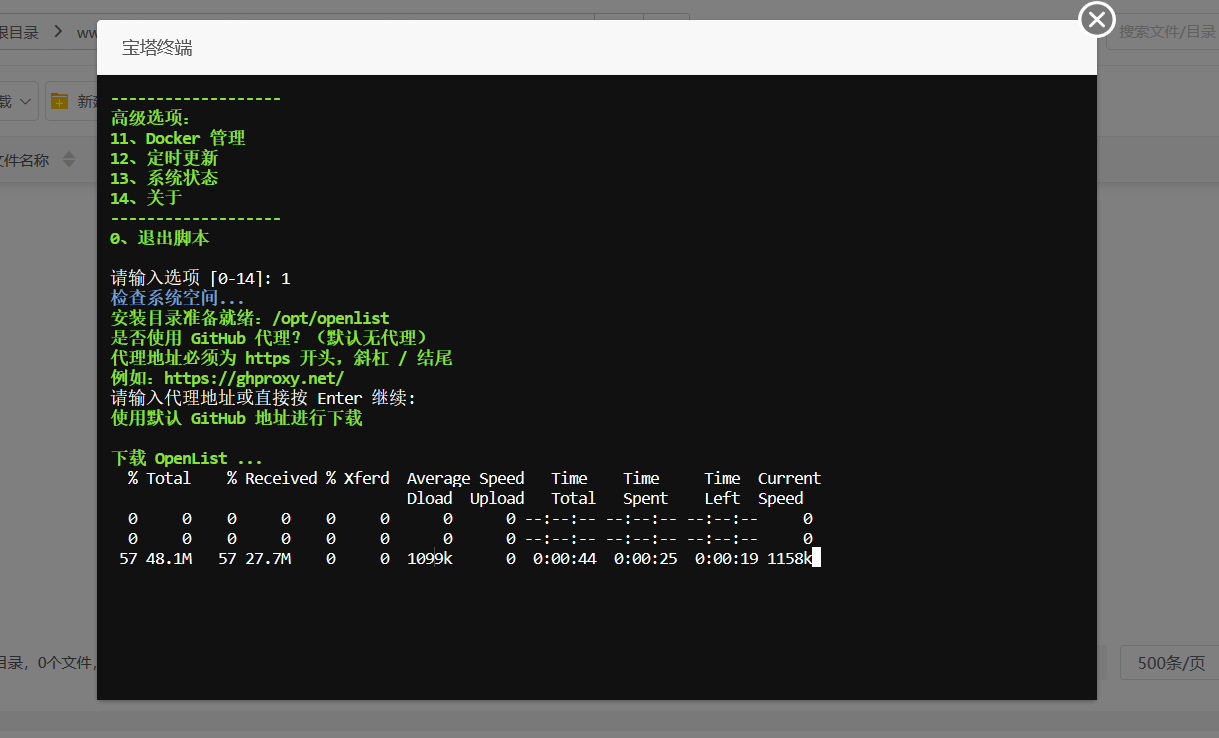The height and width of the screenshot is (738, 1219).
Task: Click the 宝塔终端 dialog title
Action: click(x=157, y=48)
